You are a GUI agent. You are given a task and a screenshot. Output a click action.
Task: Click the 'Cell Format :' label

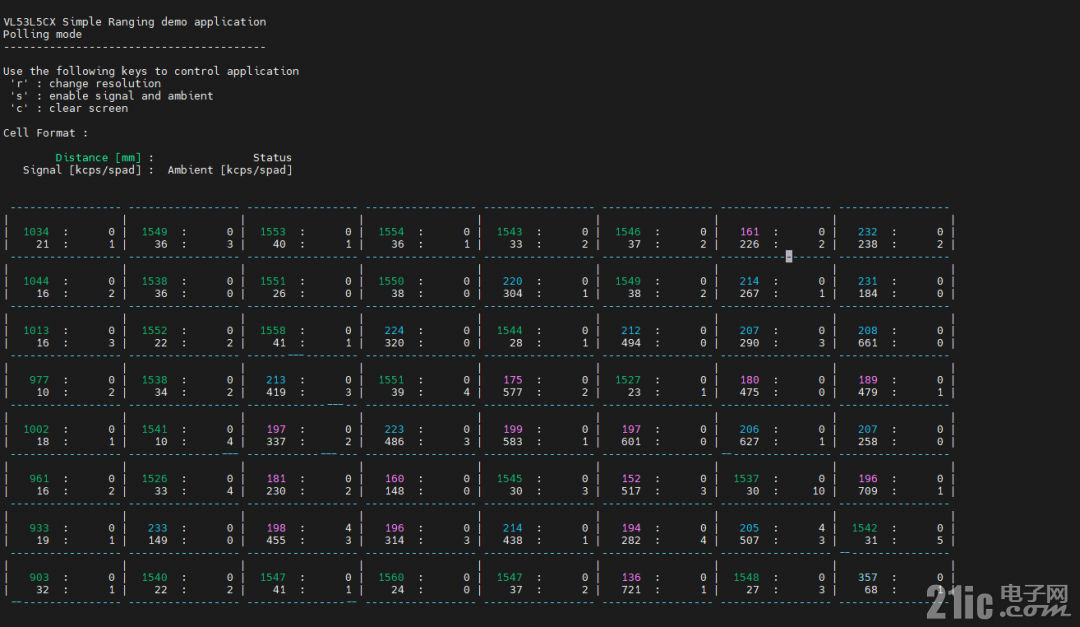[45, 133]
